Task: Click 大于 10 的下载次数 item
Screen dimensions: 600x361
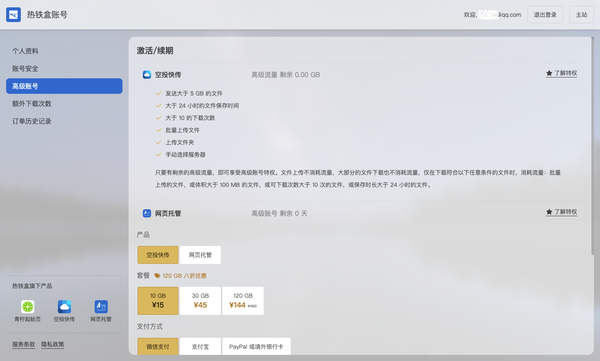Action: (x=190, y=118)
